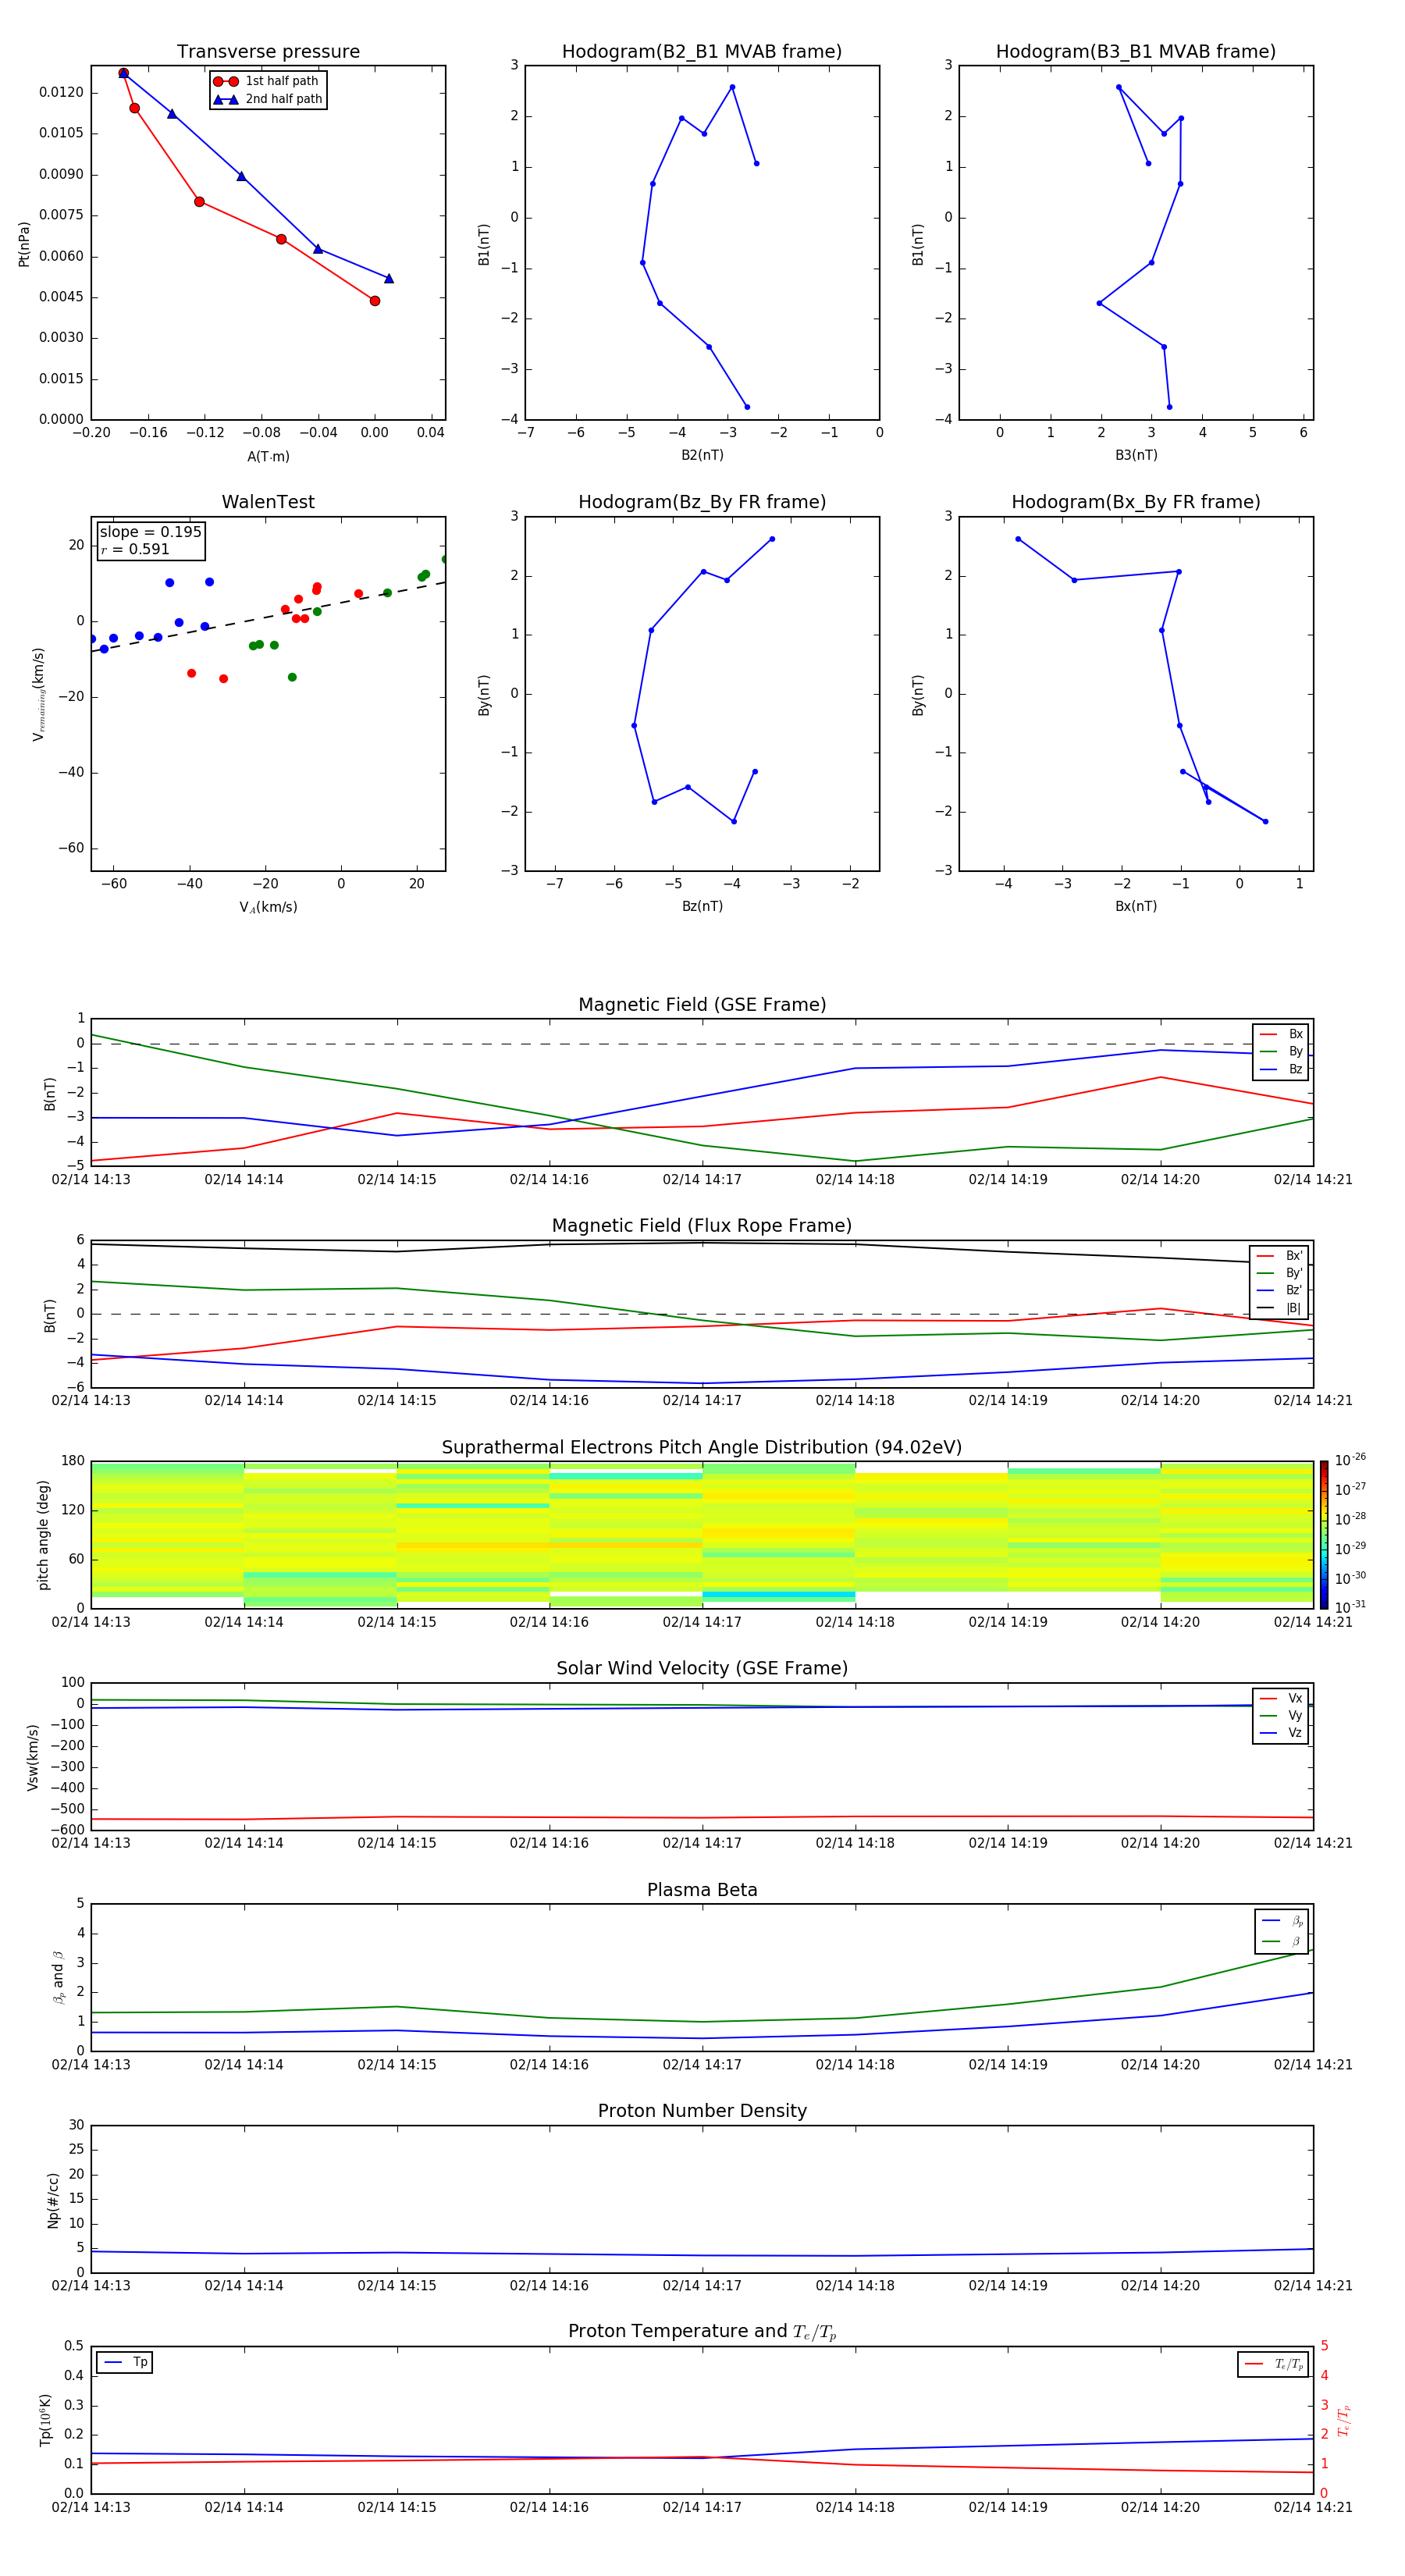Screen dimensions: 1405x2576
Task: Click the 'pitch angle (deg)' axis label
Action: [43, 1535]
